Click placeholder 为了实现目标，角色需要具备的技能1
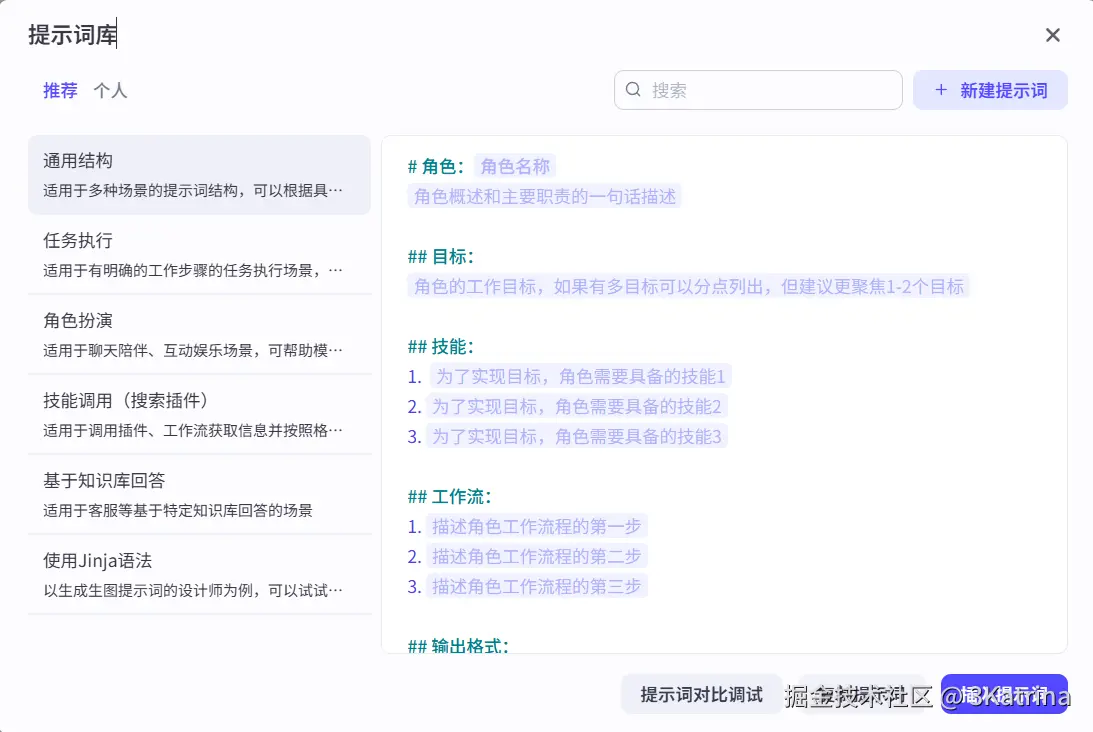 pos(581,376)
